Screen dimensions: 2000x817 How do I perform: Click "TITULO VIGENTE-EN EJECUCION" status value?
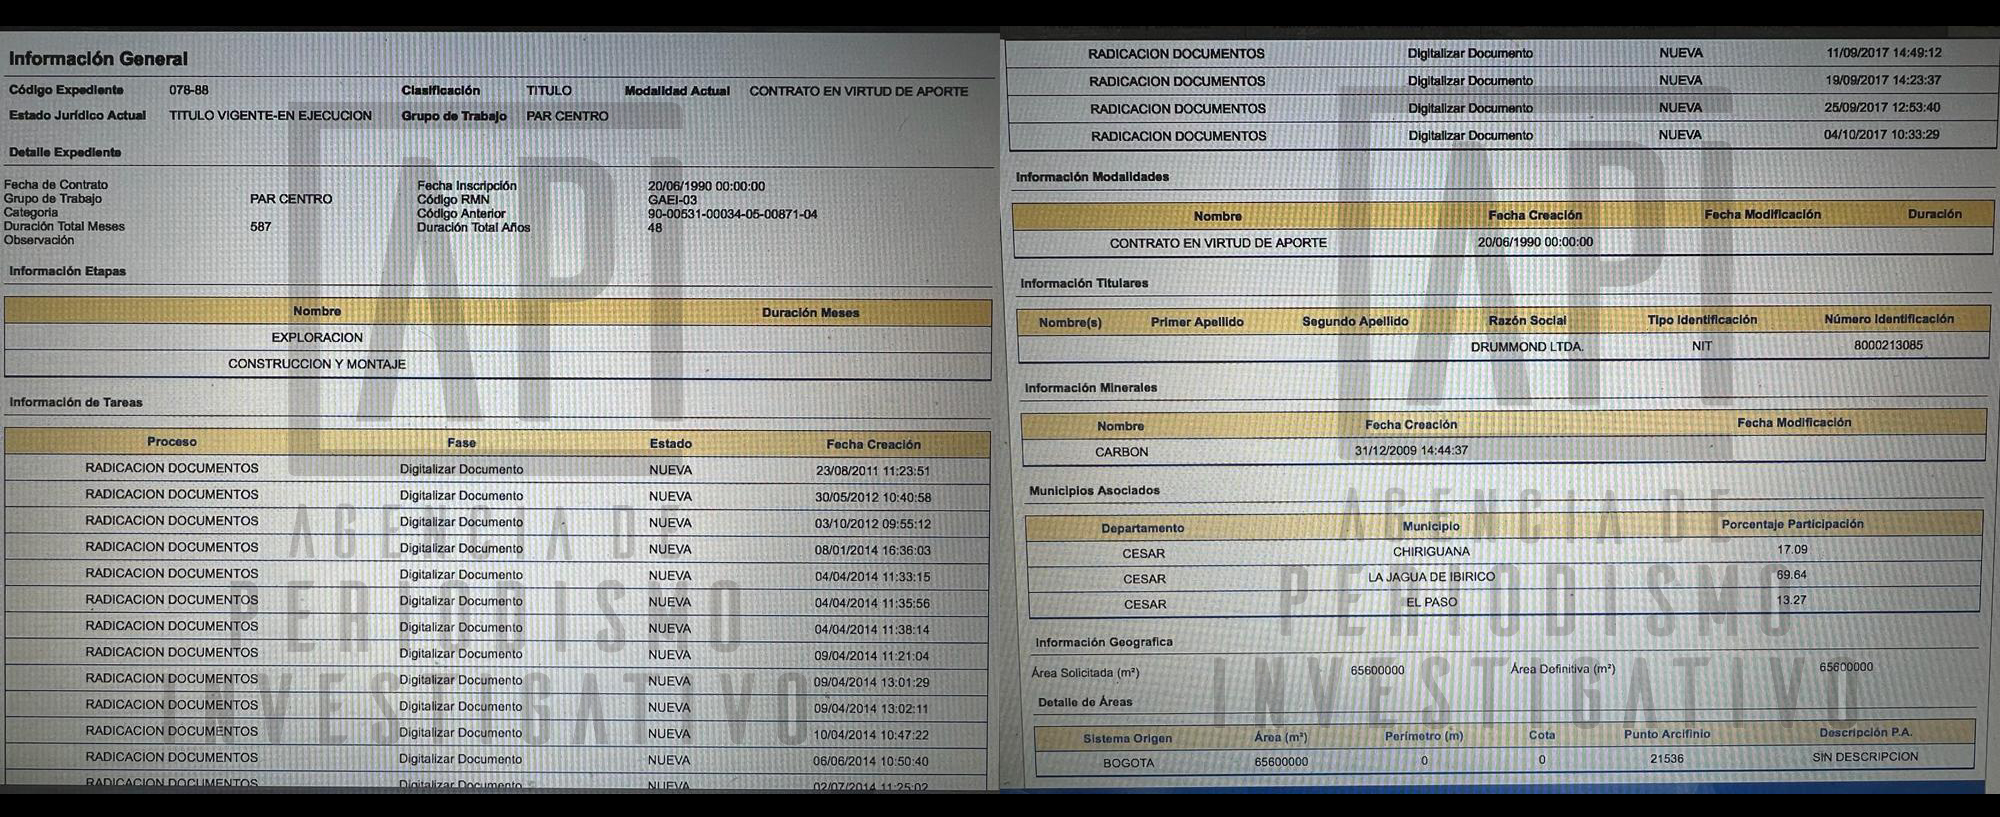[x=270, y=116]
